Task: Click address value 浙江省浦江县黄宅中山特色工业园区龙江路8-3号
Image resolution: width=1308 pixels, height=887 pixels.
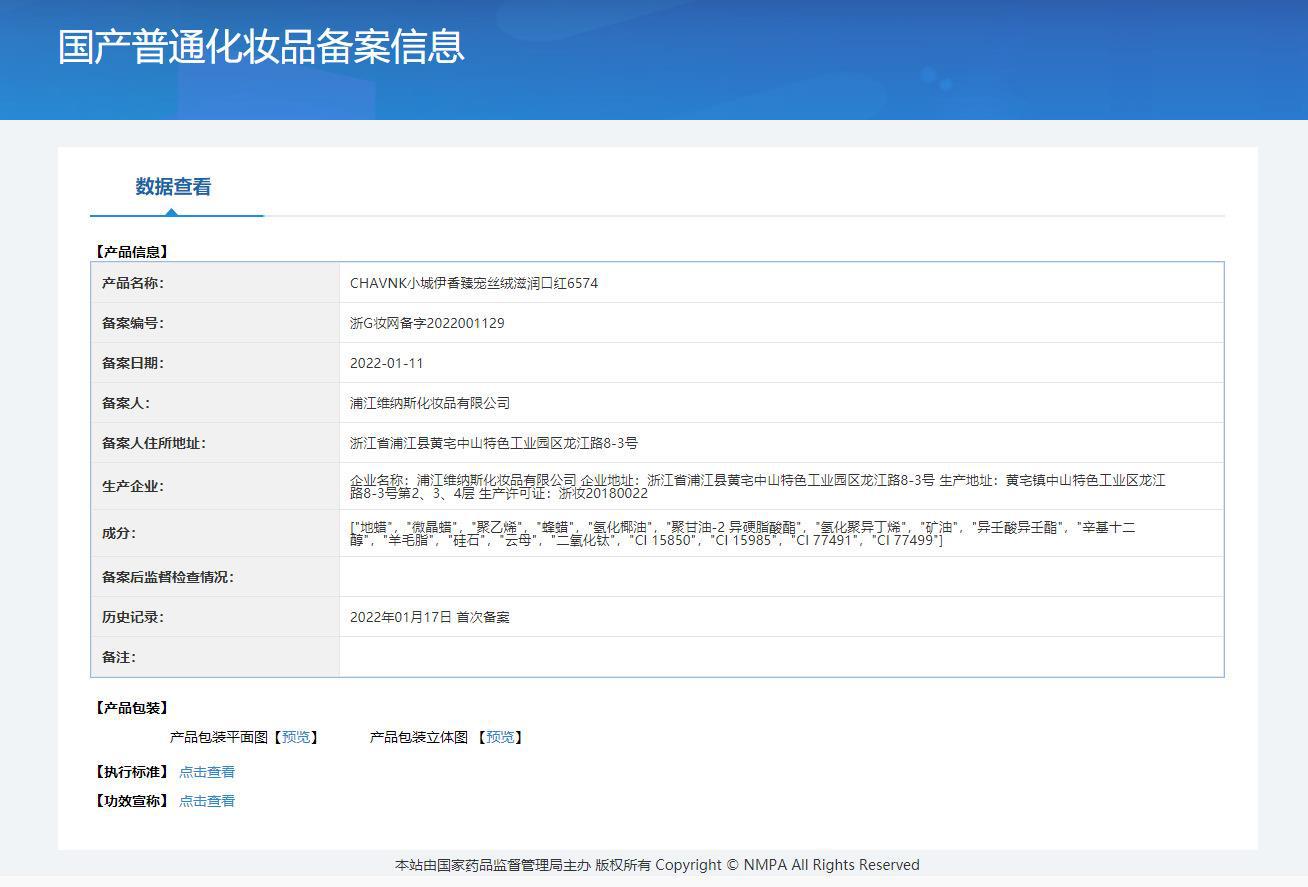Action: click(x=494, y=443)
